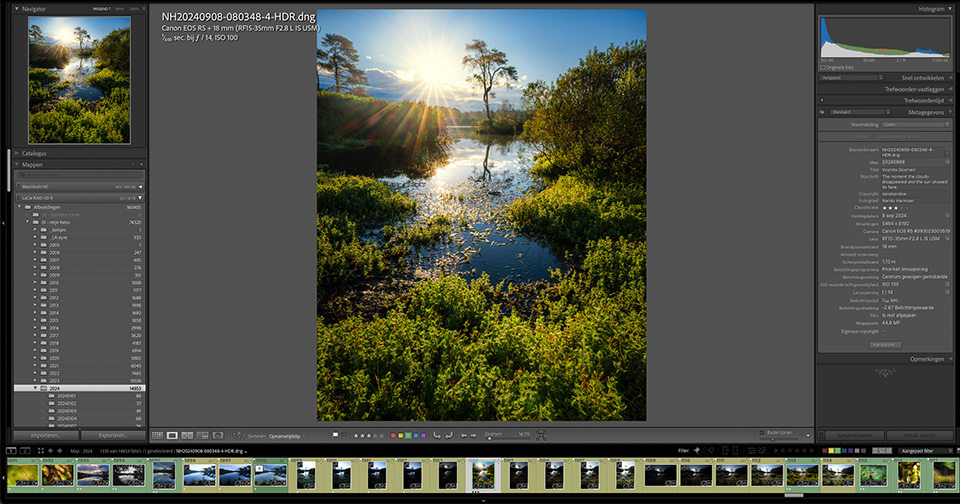The image size is (960, 504).
Task: Click the Navigator preview thumbnail
Action: 79,80
